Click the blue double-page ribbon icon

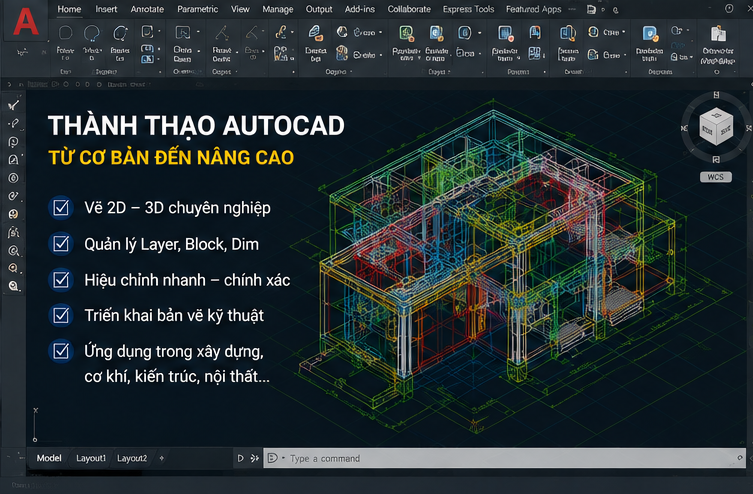pos(568,33)
